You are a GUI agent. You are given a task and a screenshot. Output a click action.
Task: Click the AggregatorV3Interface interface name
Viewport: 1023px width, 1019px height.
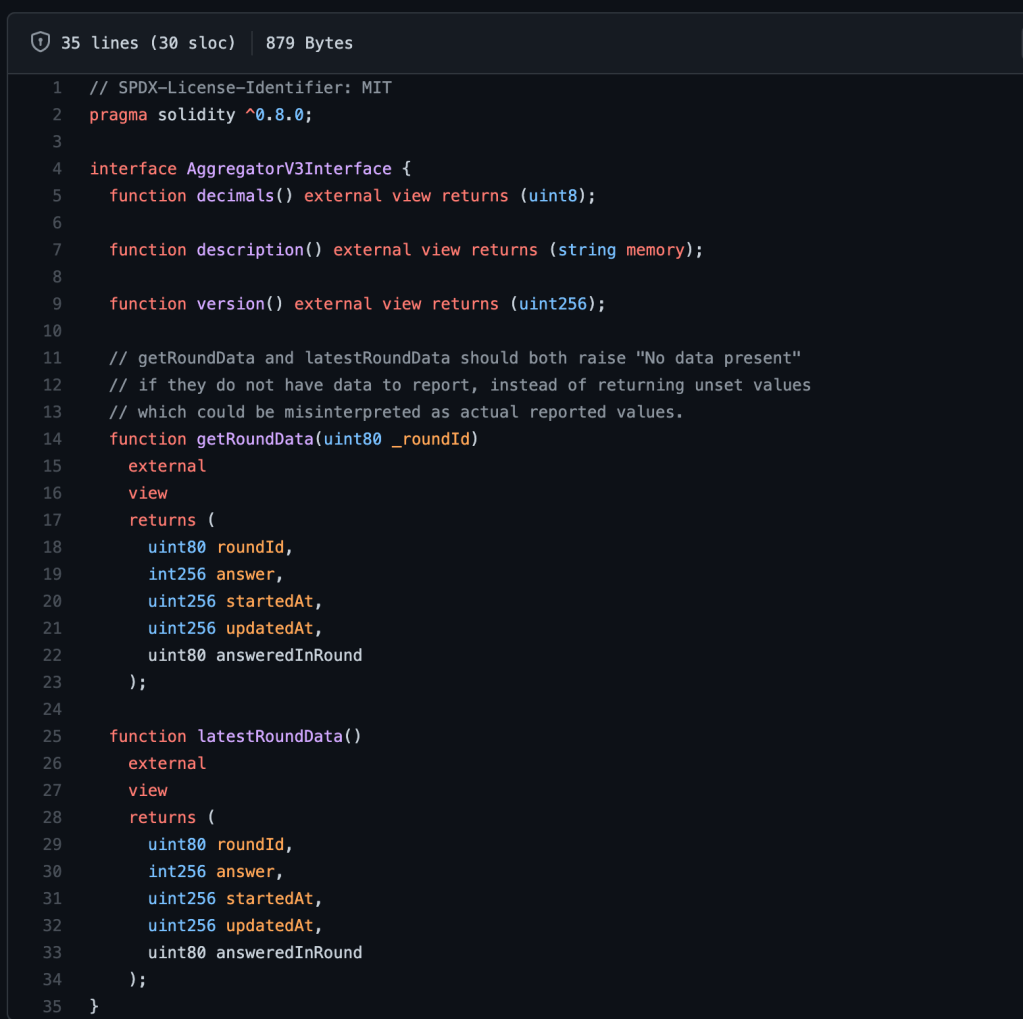289,169
